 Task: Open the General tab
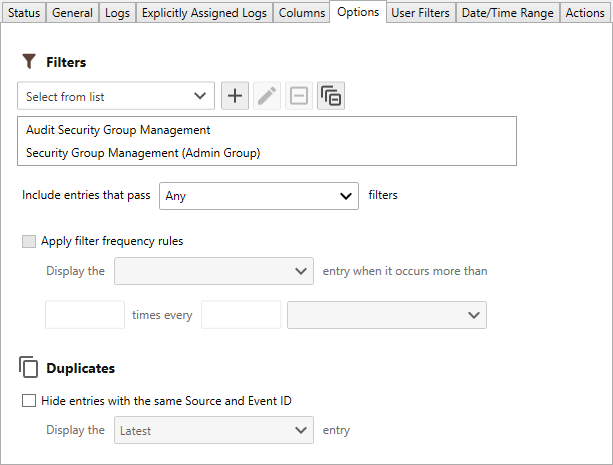click(x=72, y=13)
